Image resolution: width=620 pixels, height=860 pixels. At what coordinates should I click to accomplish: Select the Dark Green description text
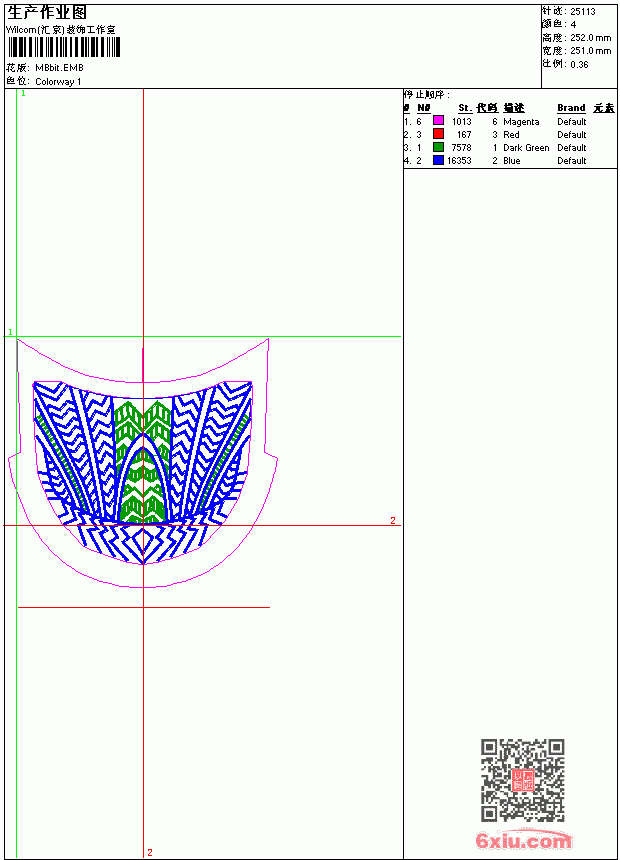[526, 148]
